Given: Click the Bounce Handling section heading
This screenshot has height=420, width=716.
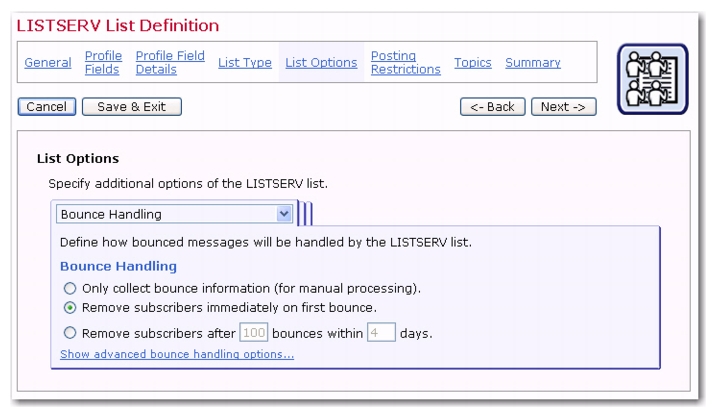Looking at the screenshot, I should [x=118, y=266].
